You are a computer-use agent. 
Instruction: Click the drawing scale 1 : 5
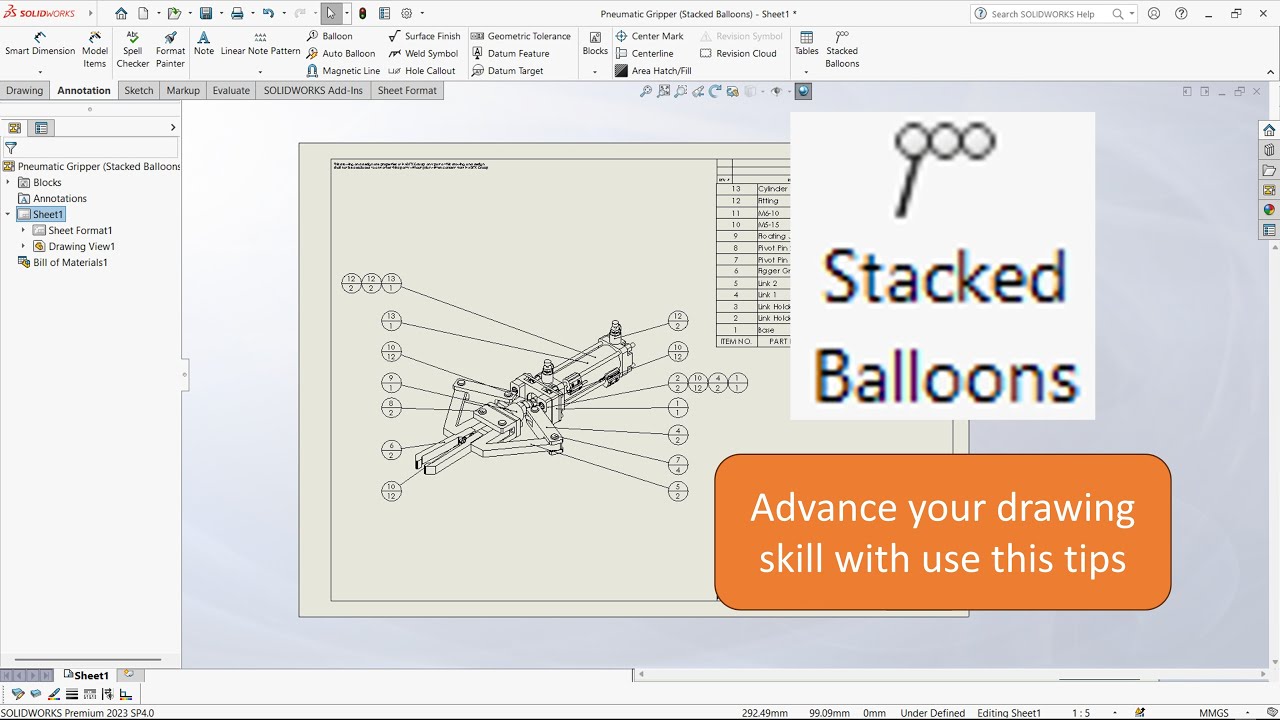tap(1081, 713)
